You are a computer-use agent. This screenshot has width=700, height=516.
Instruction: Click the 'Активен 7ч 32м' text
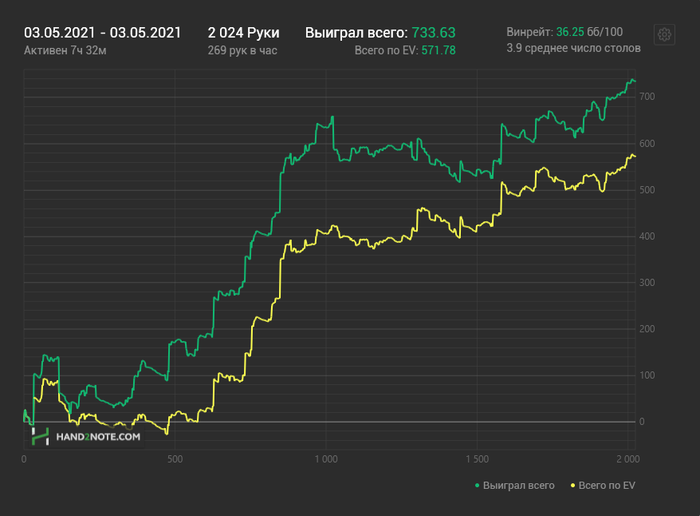coord(65,50)
